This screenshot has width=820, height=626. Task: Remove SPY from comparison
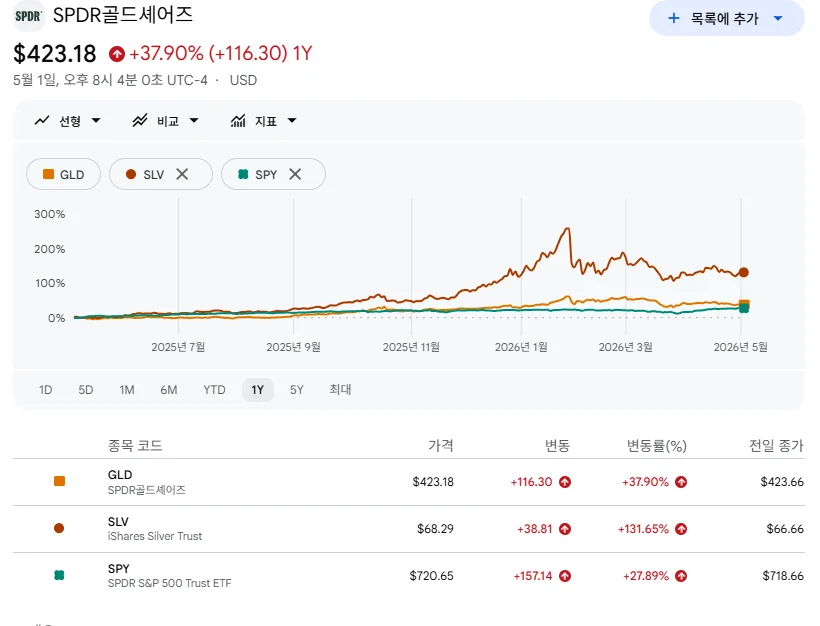[295, 174]
